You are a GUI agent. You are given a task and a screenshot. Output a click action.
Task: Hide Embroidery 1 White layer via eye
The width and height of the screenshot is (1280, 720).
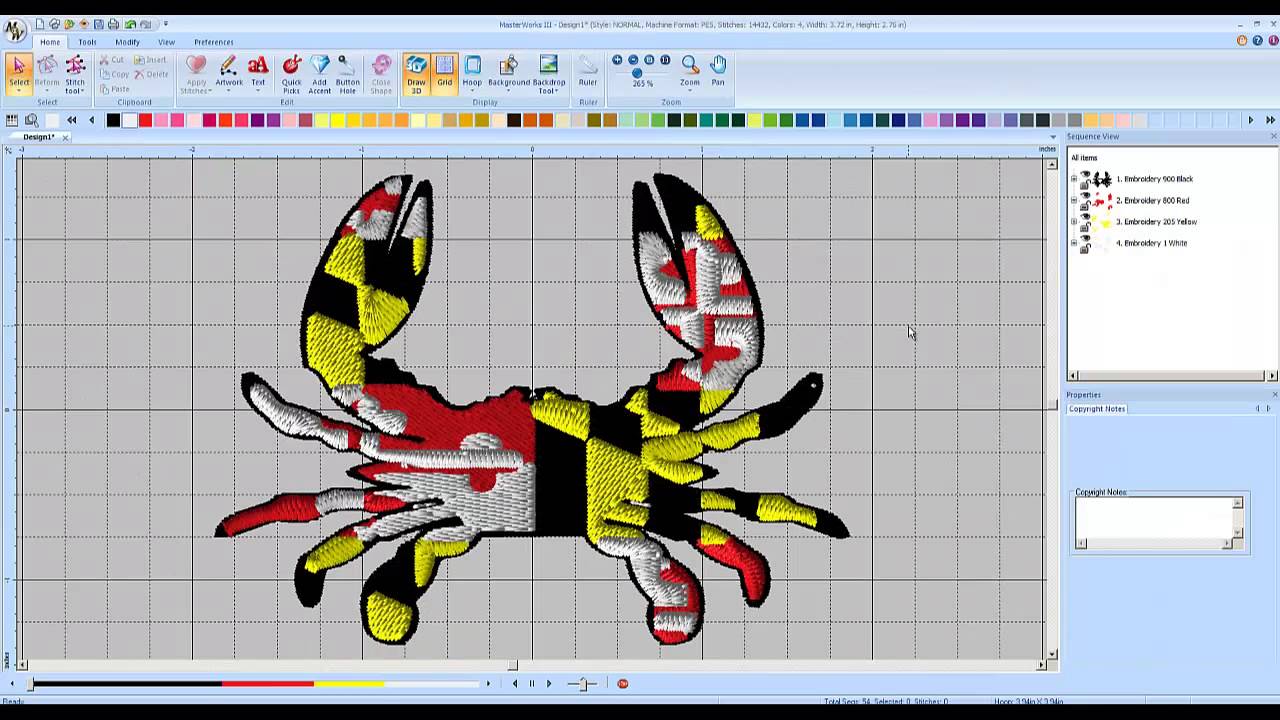pos(1085,238)
